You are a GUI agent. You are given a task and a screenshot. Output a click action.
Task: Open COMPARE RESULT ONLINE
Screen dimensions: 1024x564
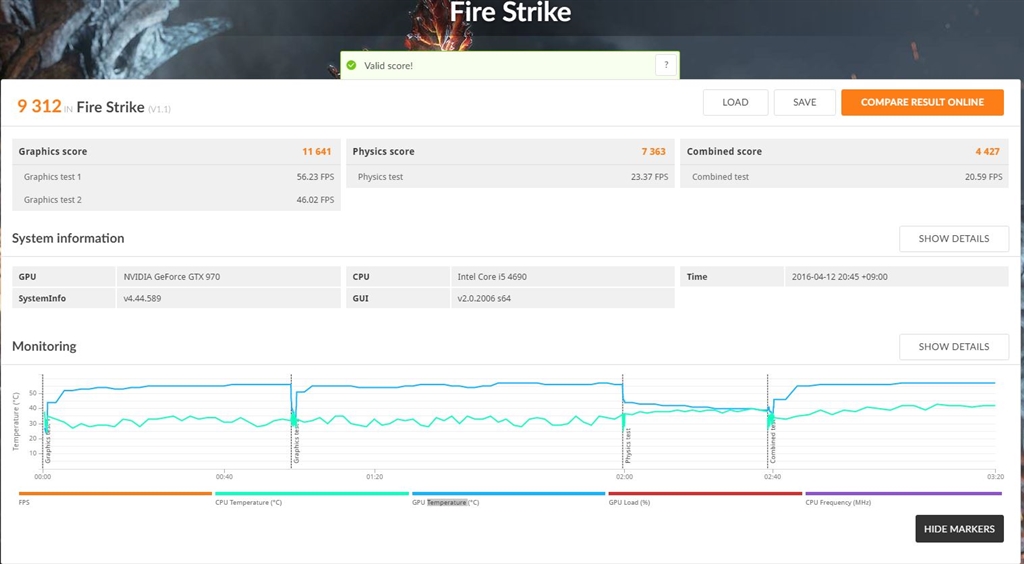[922, 102]
